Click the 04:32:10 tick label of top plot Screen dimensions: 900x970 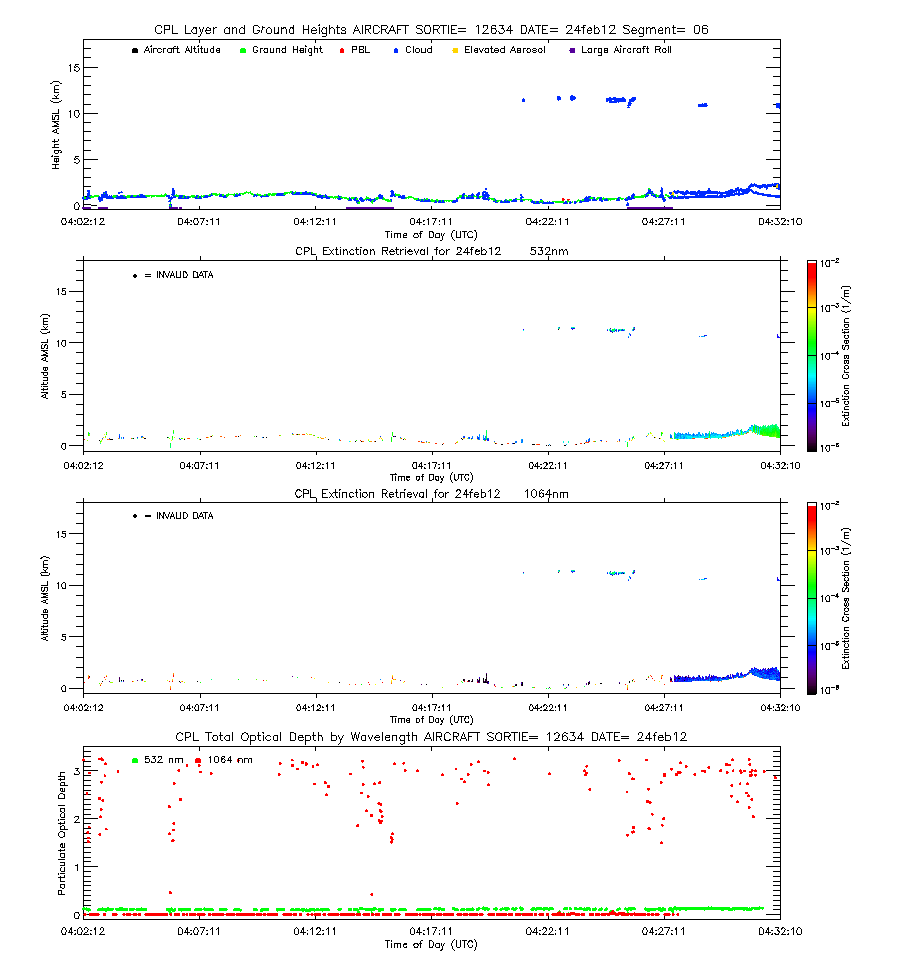[780, 221]
